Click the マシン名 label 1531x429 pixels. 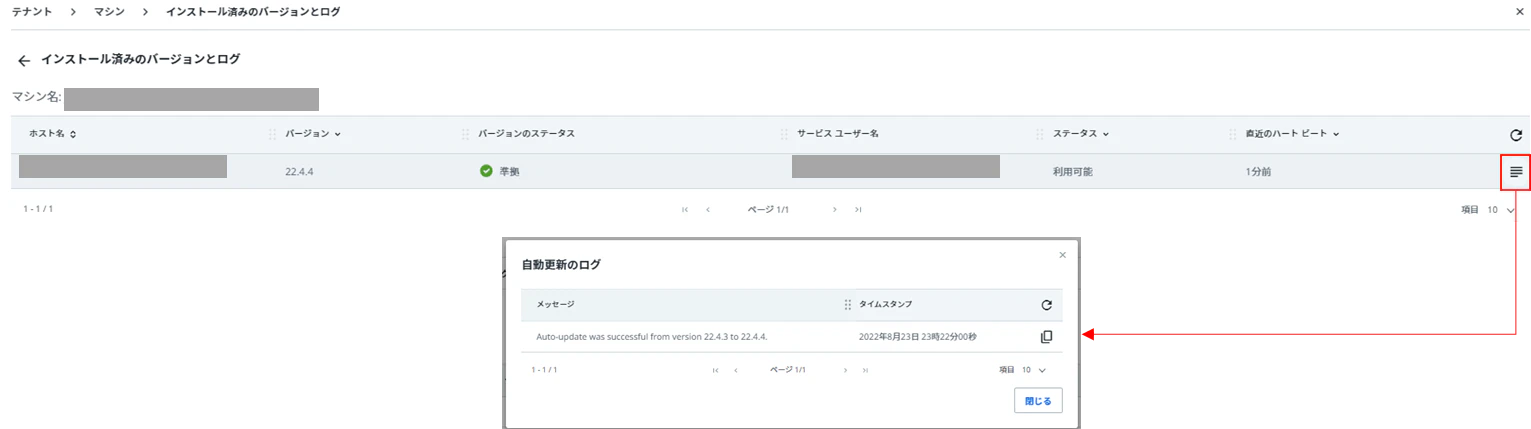pos(36,97)
